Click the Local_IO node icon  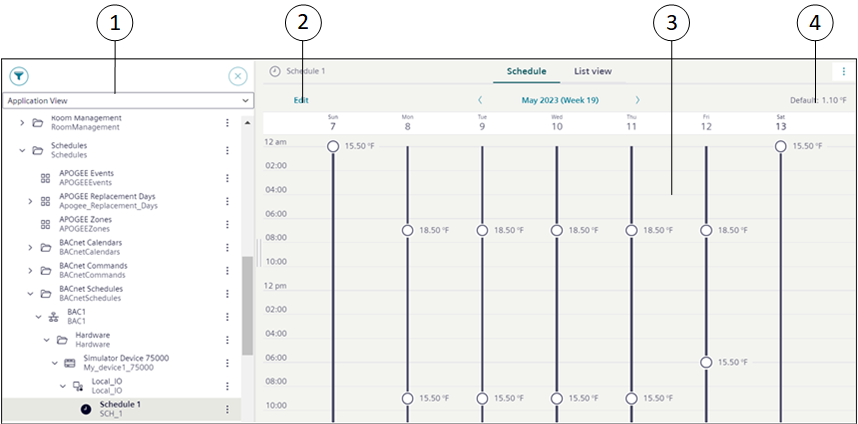77,385
